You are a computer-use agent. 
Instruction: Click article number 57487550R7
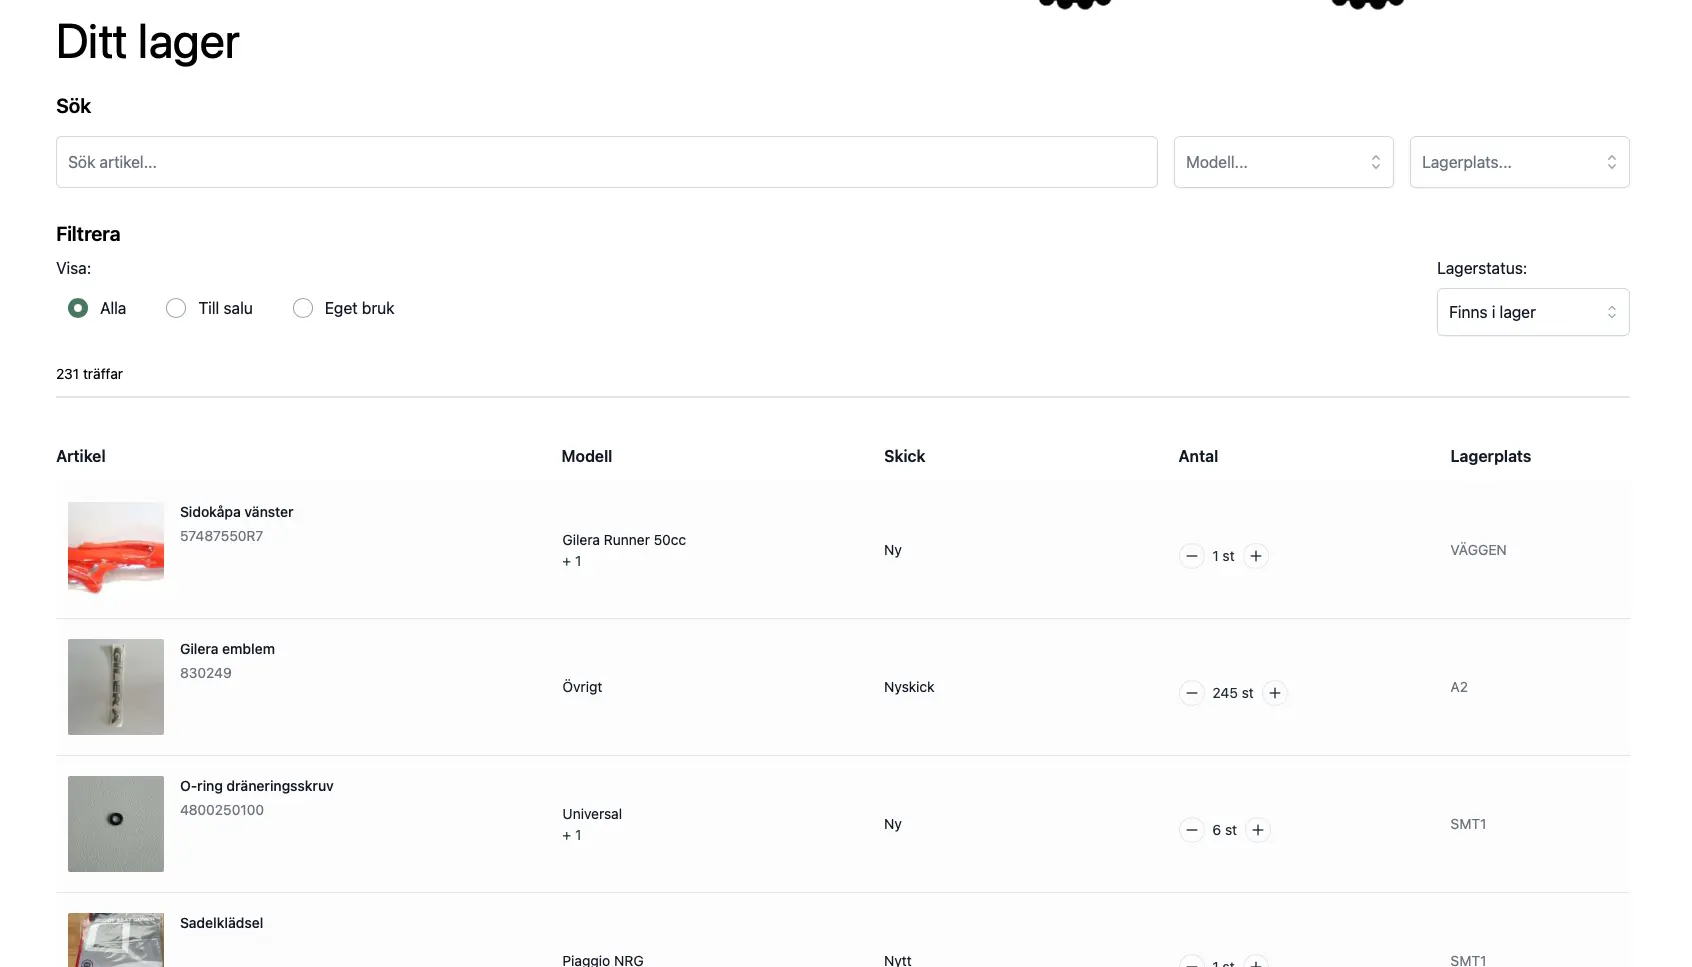point(222,536)
